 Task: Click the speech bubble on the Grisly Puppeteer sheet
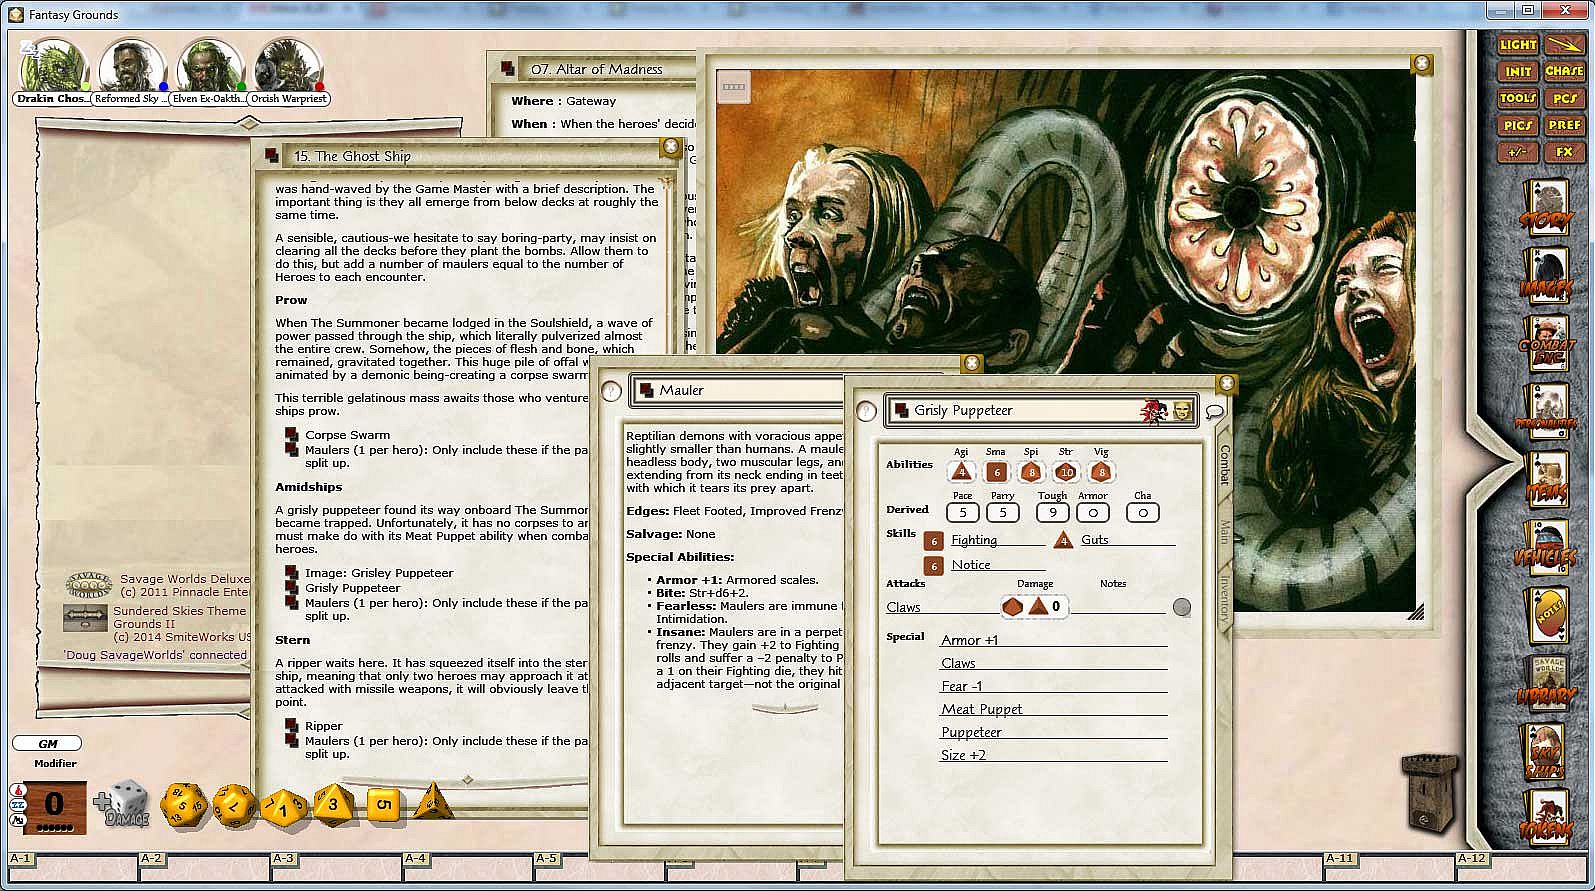point(1215,412)
